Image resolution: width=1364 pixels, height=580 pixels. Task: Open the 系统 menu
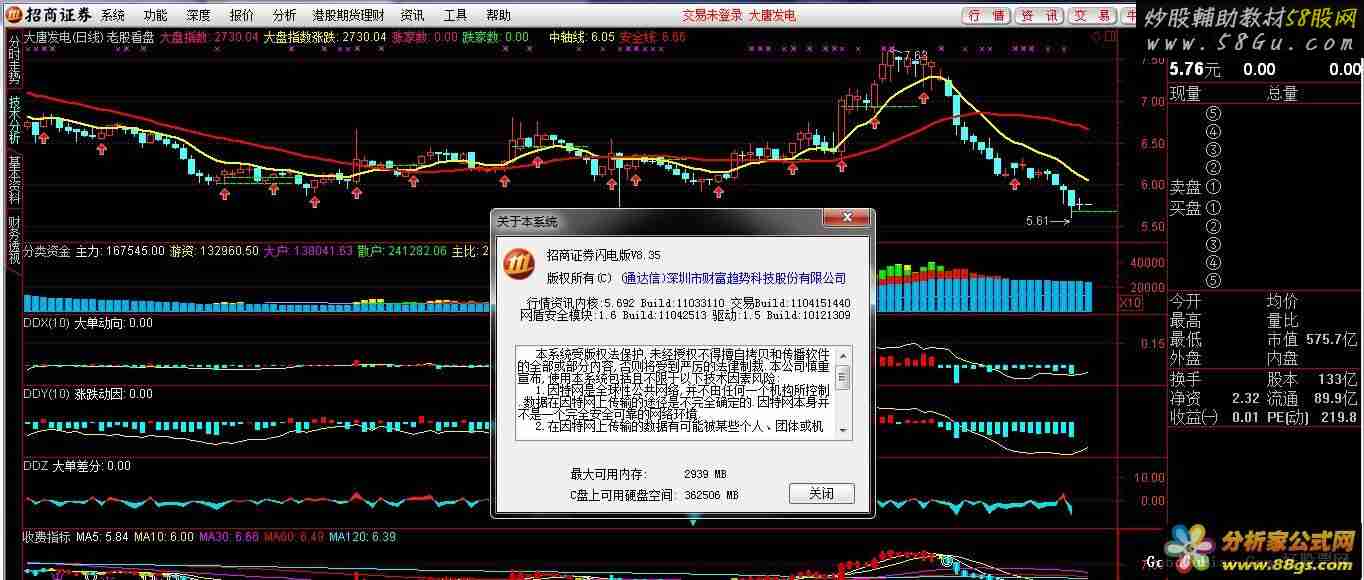click(113, 15)
